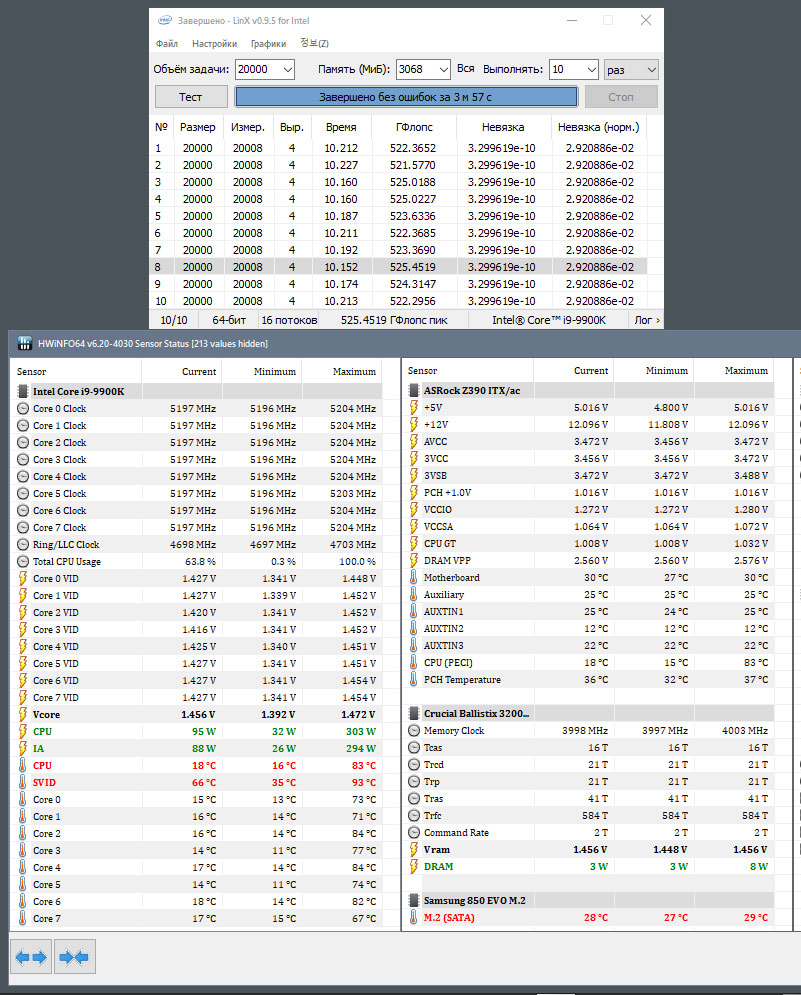Open the Файл menu in LinX
The width and height of the screenshot is (801, 995).
point(167,44)
